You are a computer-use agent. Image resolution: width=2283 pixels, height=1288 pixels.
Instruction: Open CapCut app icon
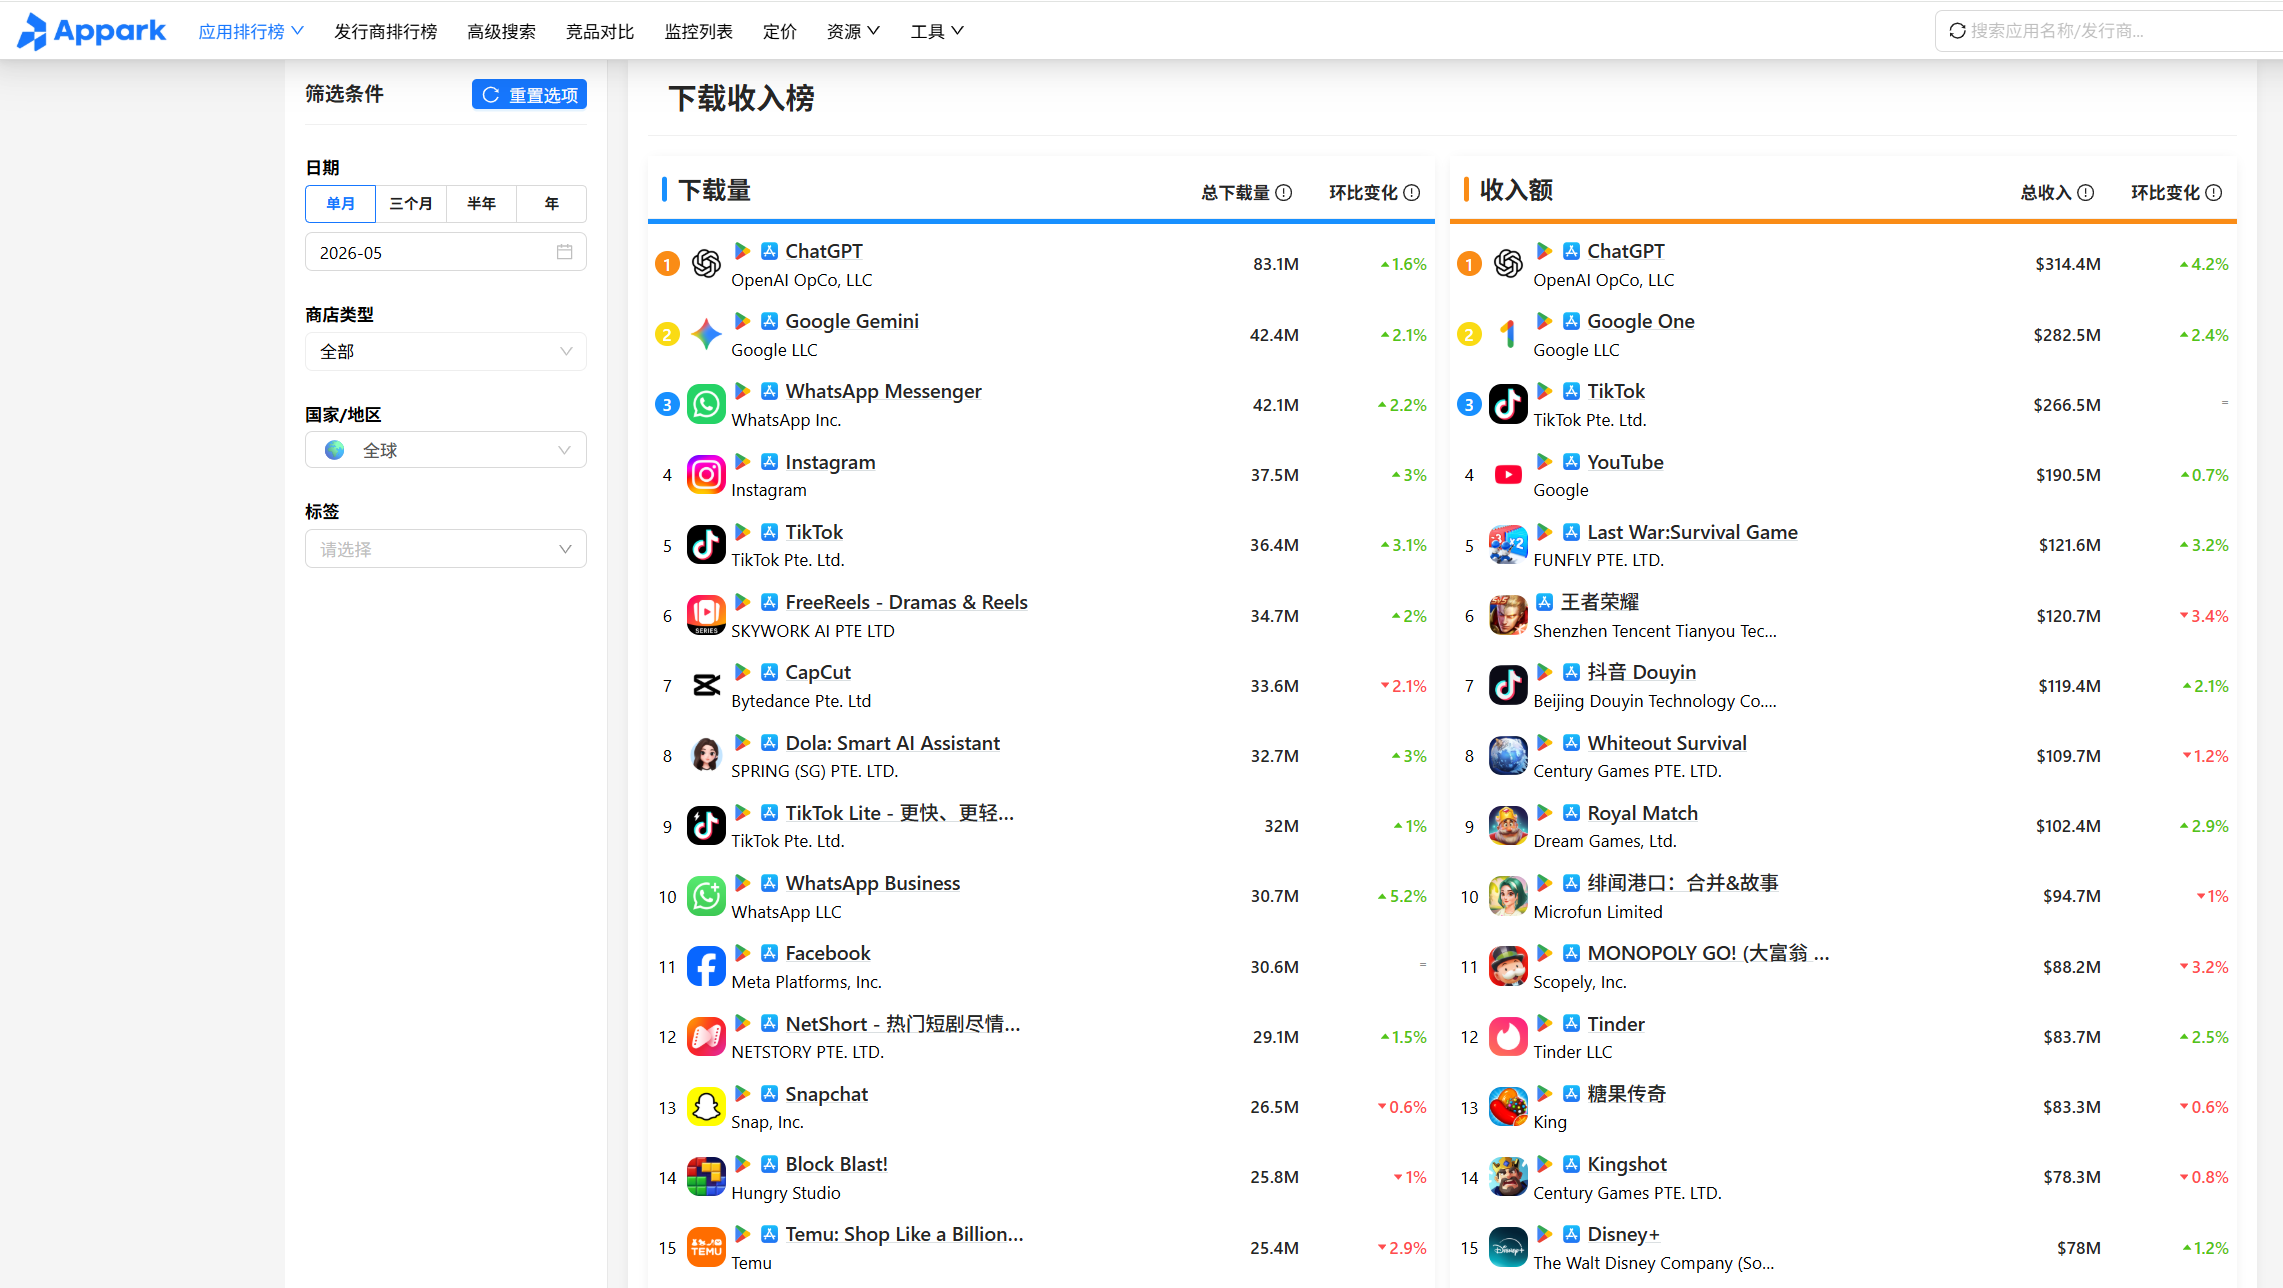706,686
